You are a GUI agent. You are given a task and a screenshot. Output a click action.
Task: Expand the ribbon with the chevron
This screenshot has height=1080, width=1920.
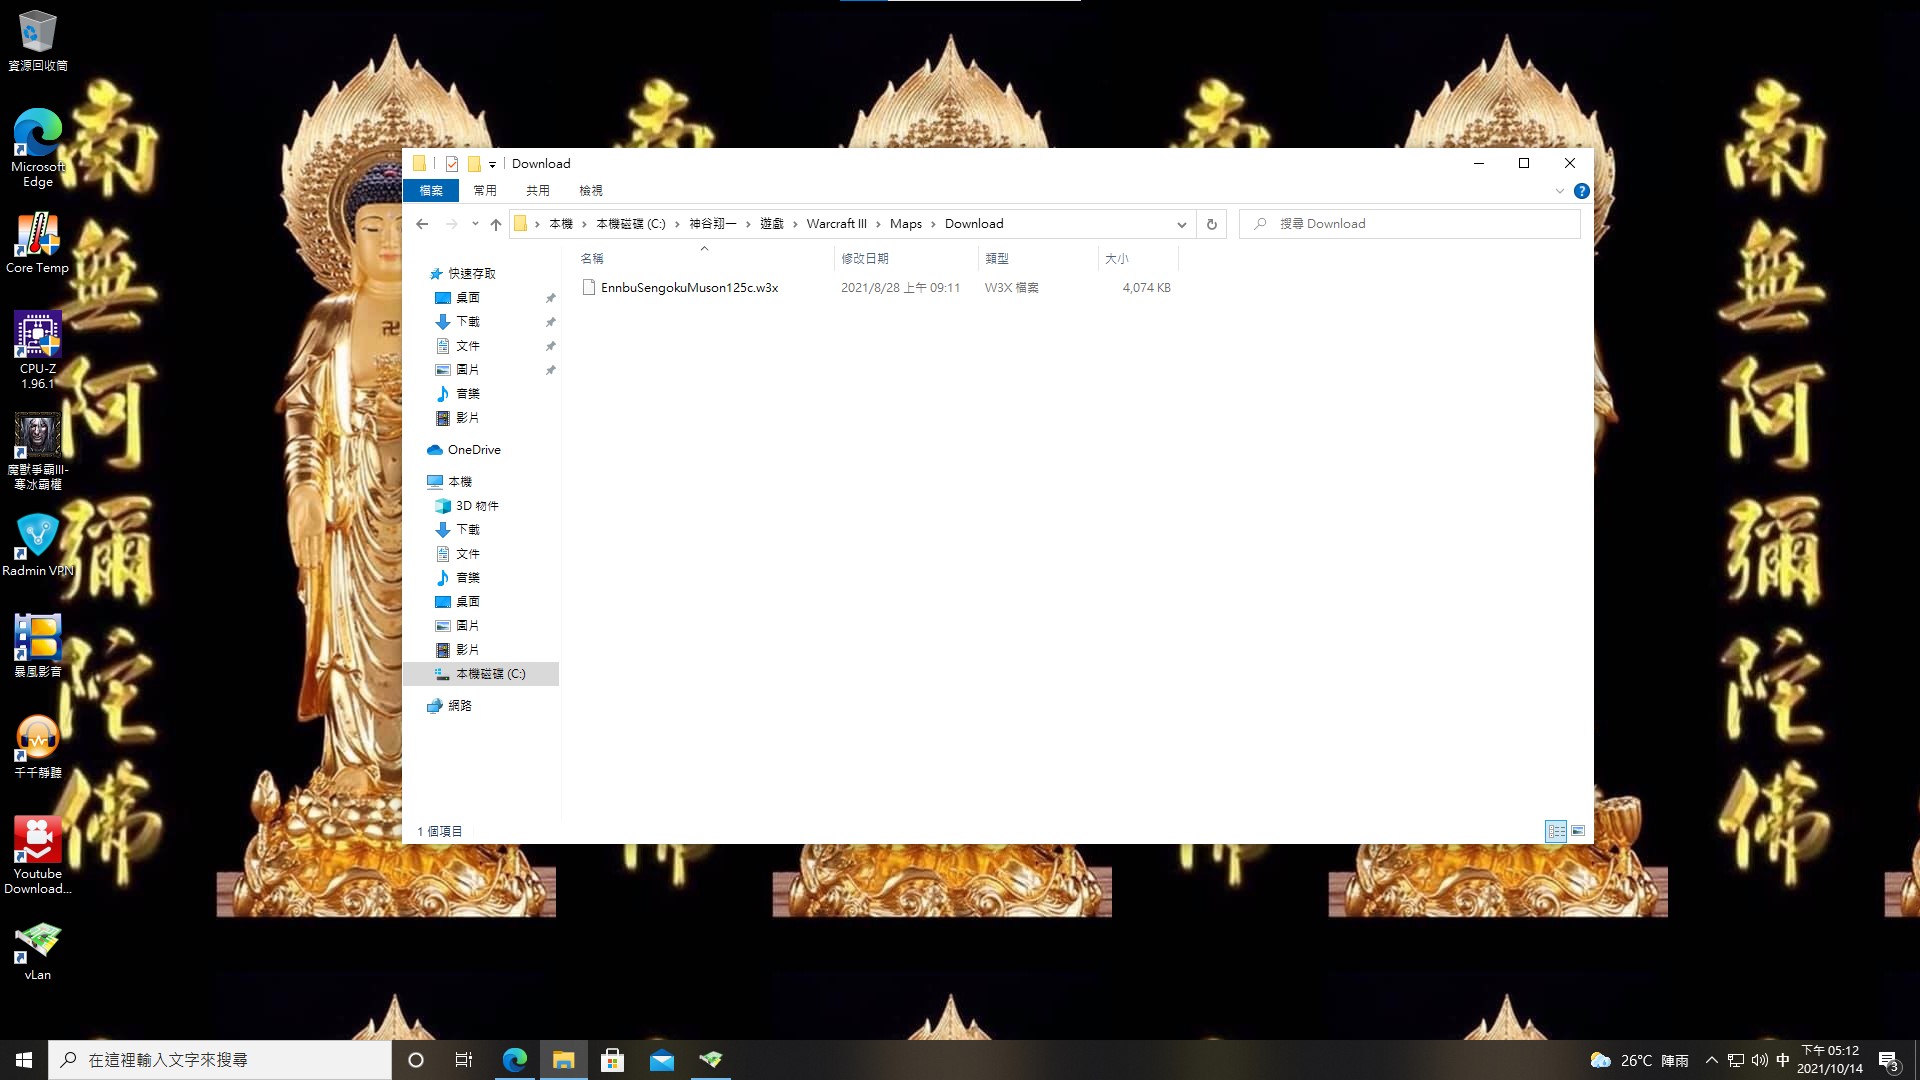pyautogui.click(x=1559, y=191)
